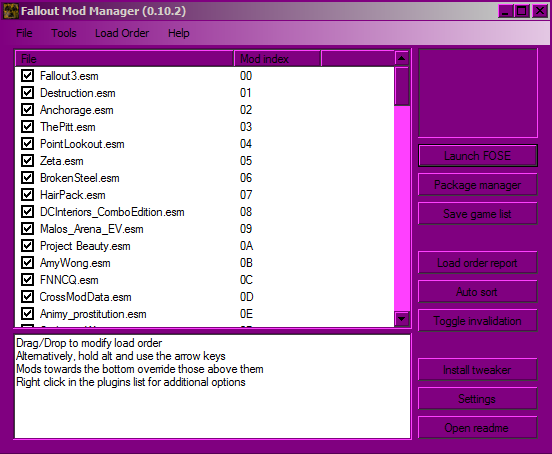Viewport: 552px width, 454px height.
Task: Toggle DCInteriors_ComboEdition.esm checkbox
Action: (x=27, y=212)
